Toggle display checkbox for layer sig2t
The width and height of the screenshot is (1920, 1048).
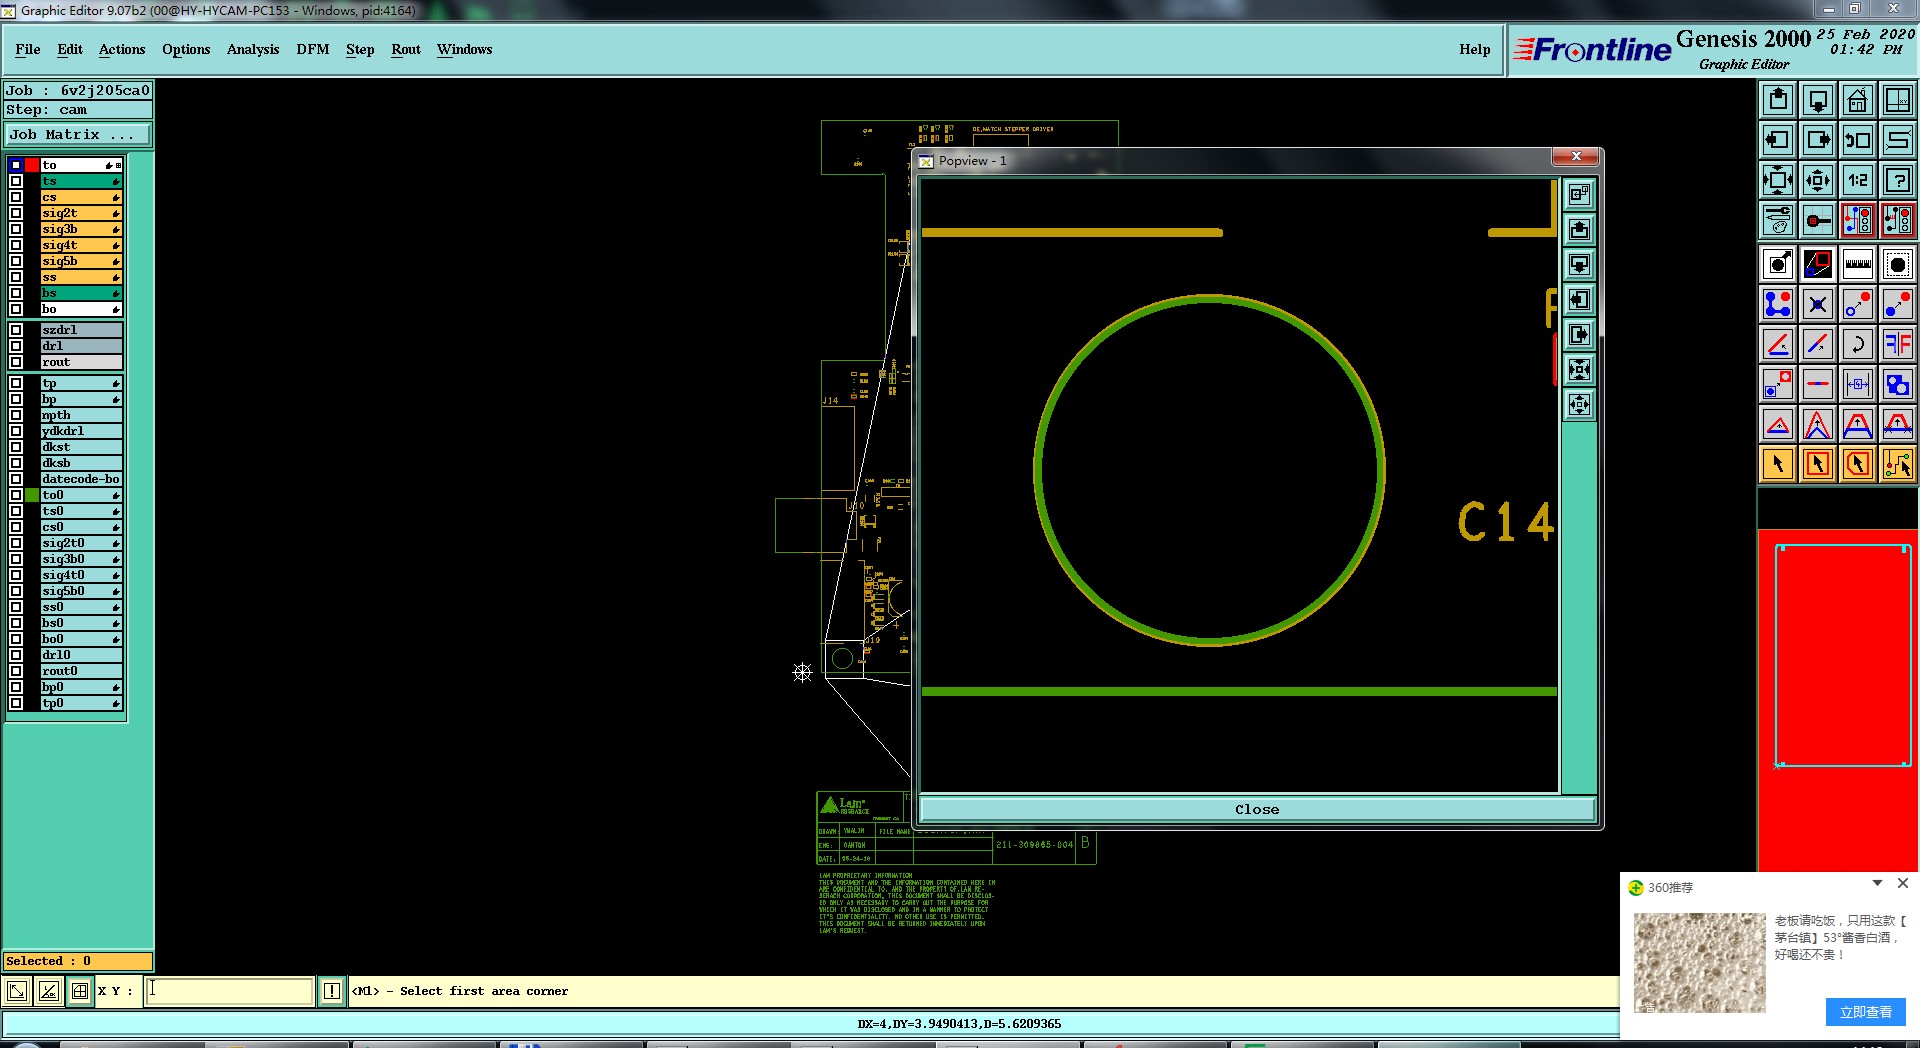[16, 213]
